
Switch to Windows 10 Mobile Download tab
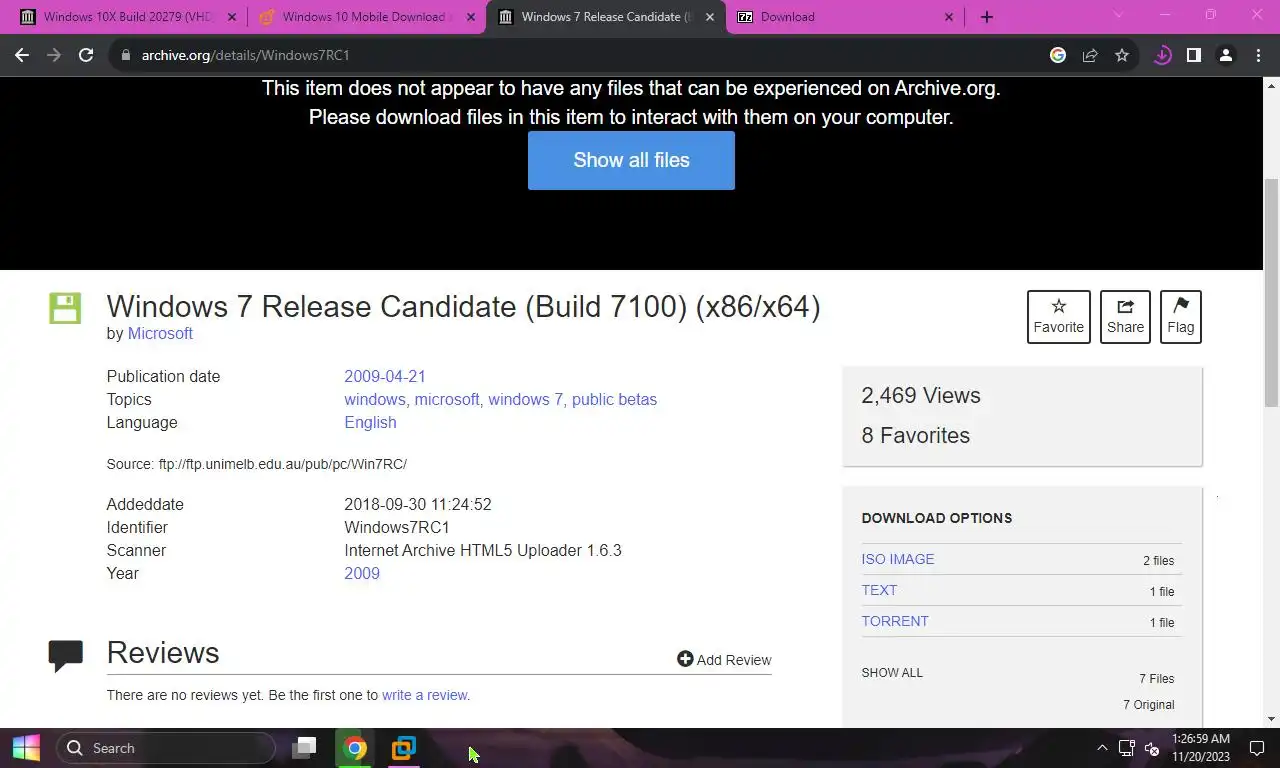point(367,17)
